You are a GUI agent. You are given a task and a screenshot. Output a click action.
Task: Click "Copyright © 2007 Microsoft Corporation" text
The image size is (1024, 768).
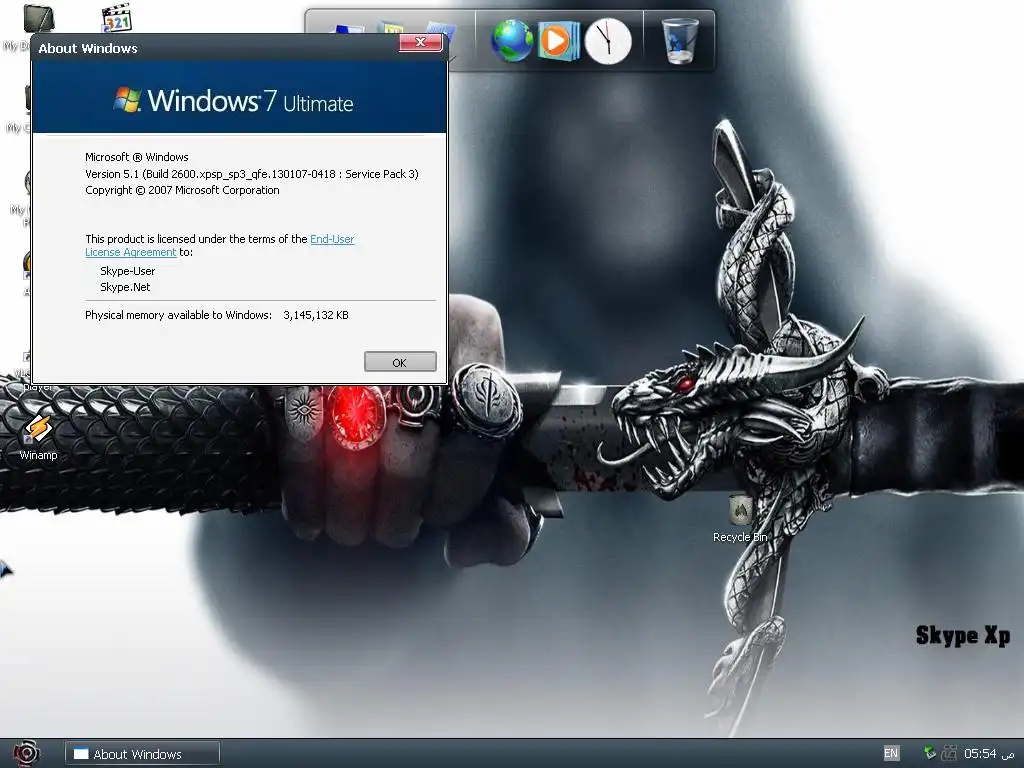pyautogui.click(x=182, y=190)
